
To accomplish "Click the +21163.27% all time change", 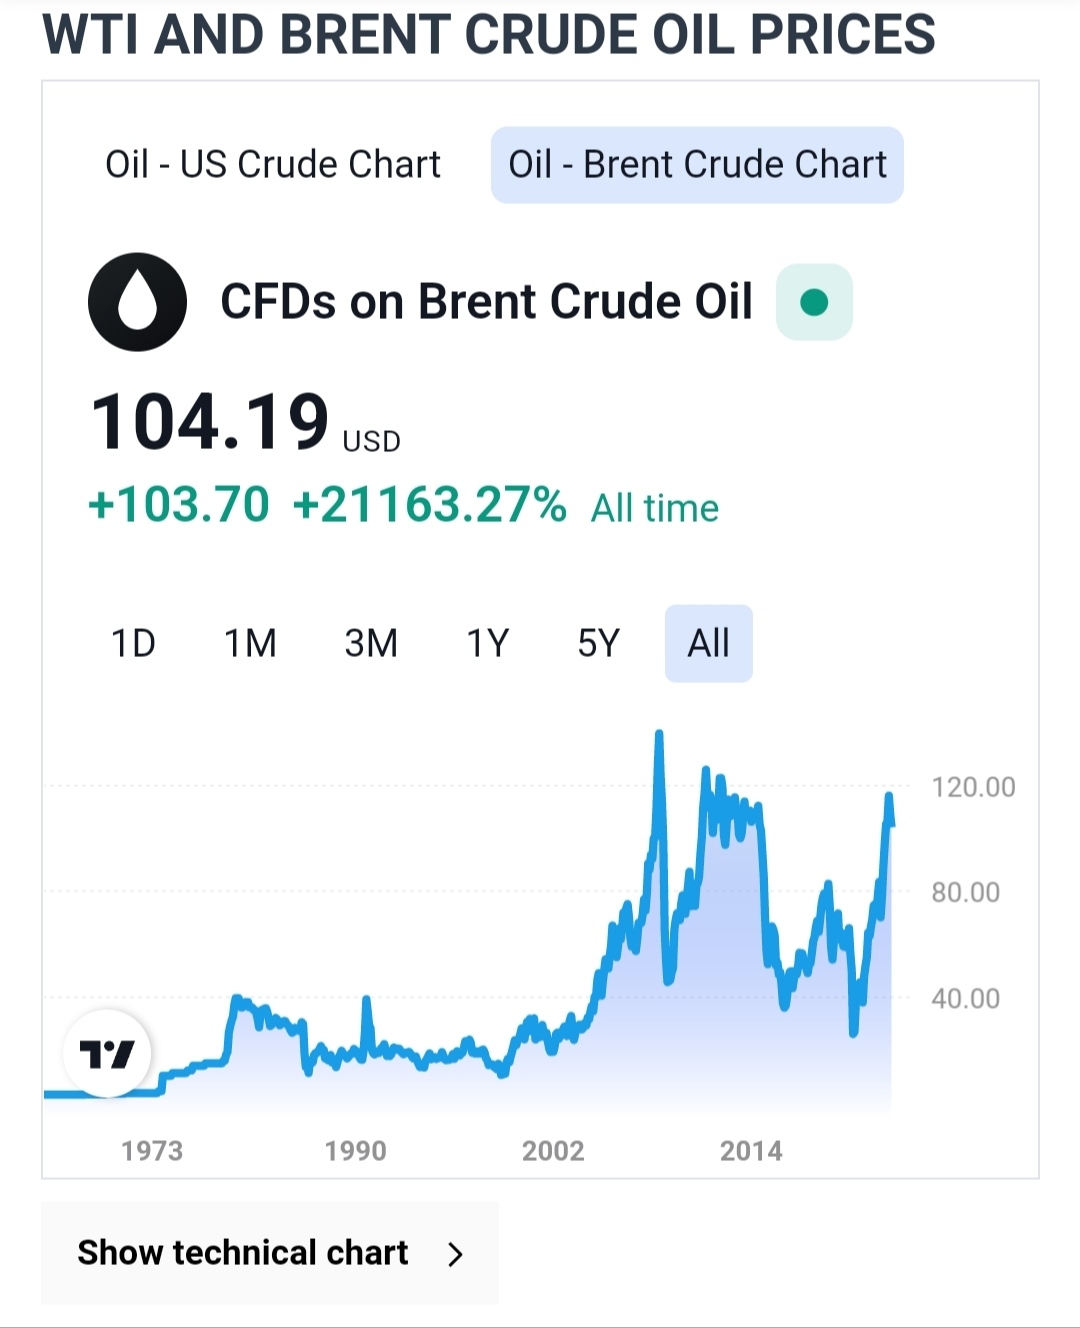I will tap(429, 505).
